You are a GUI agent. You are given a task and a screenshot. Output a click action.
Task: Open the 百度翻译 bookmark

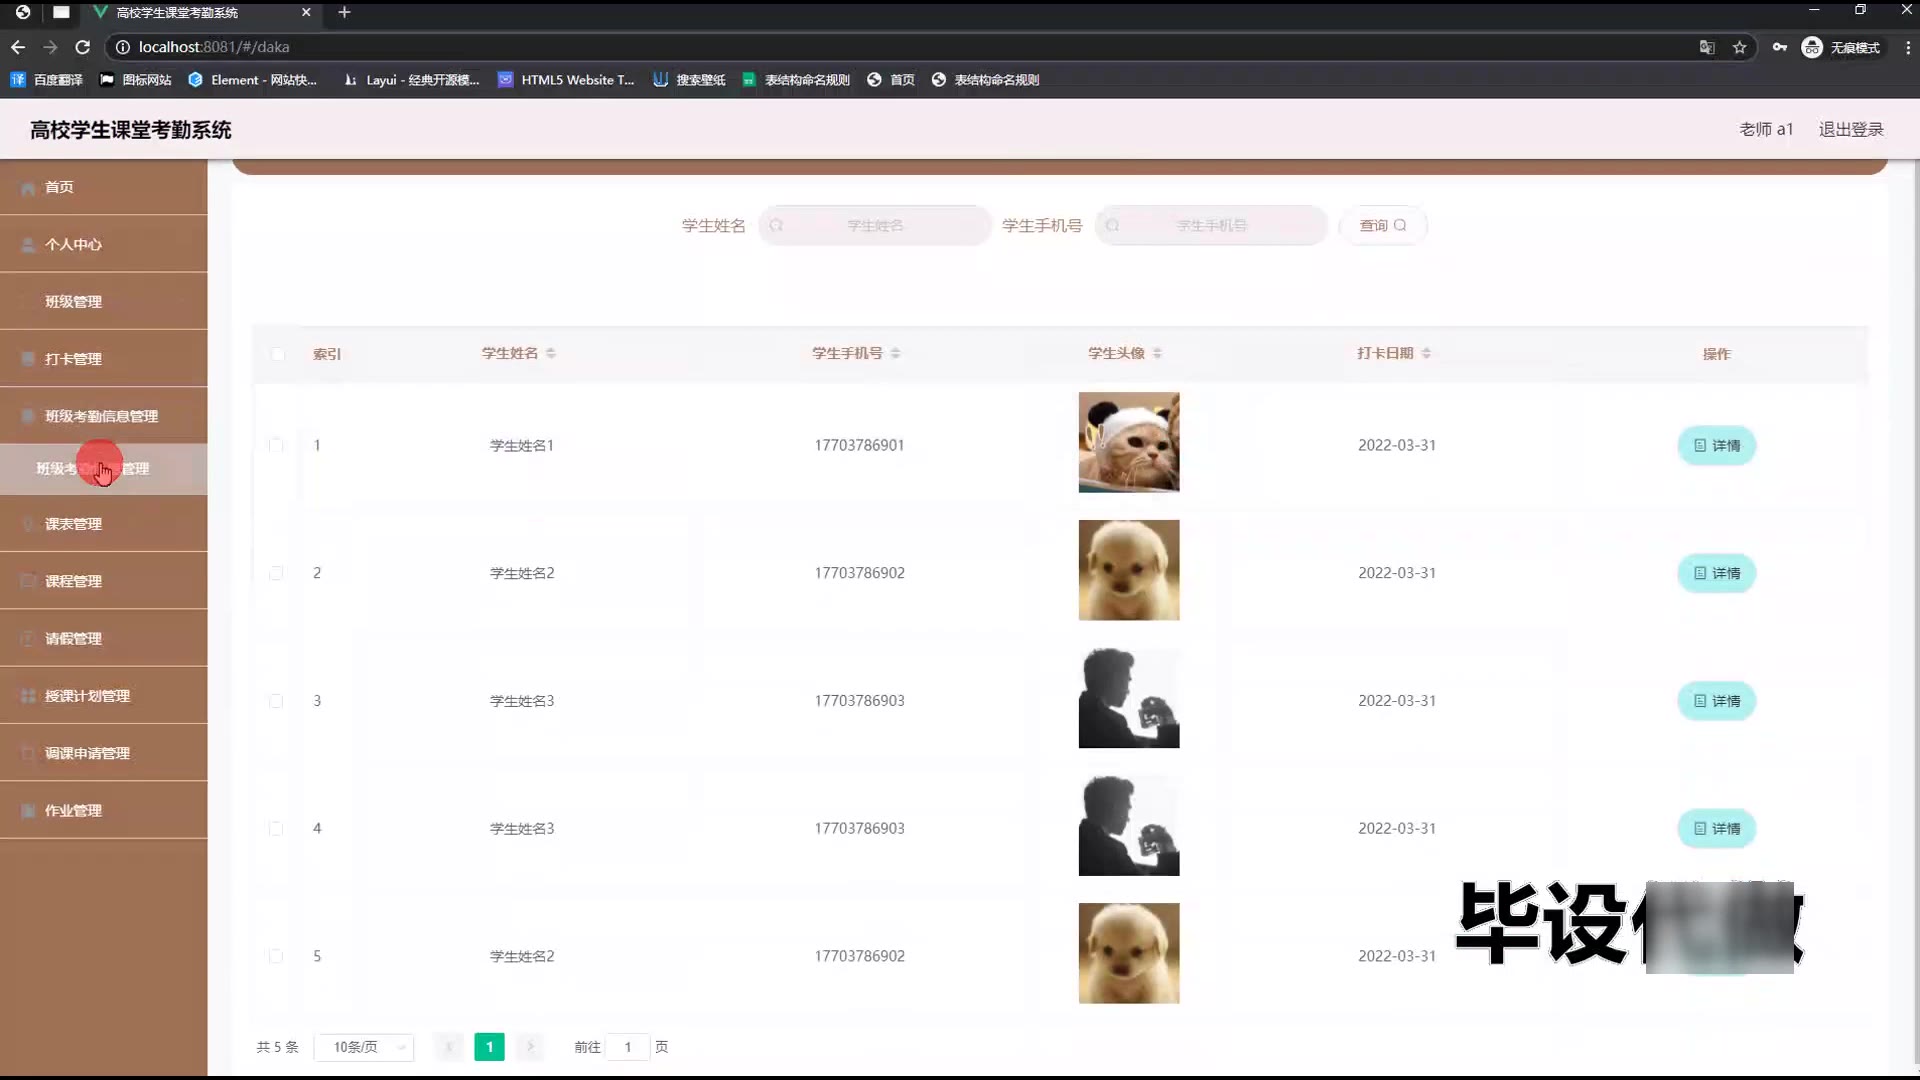[x=47, y=80]
